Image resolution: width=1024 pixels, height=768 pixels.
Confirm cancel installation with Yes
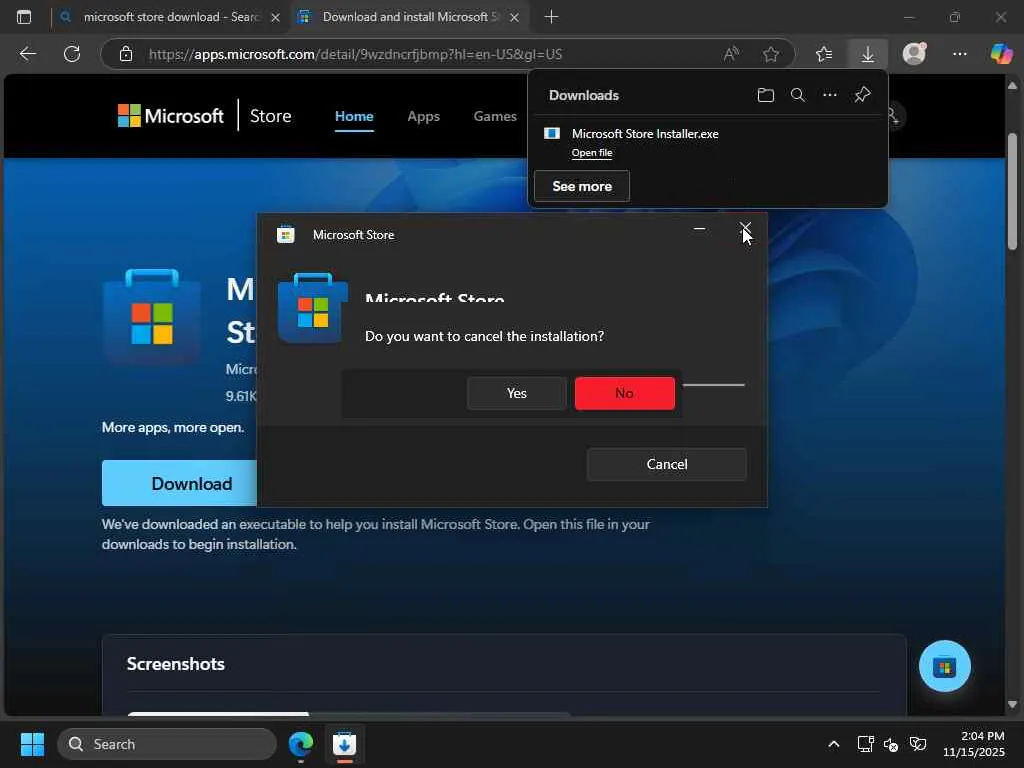click(517, 393)
